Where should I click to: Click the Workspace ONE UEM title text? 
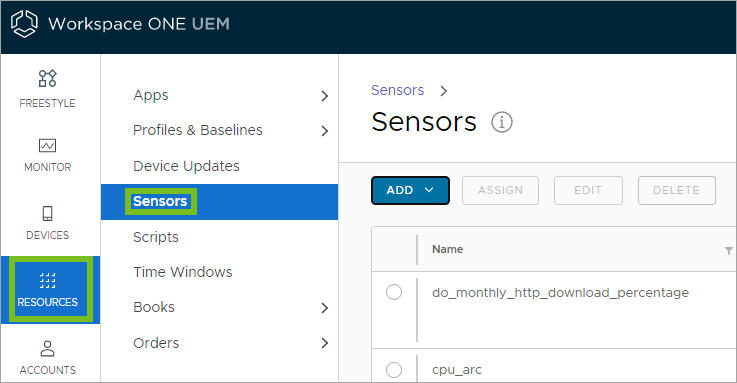(139, 24)
